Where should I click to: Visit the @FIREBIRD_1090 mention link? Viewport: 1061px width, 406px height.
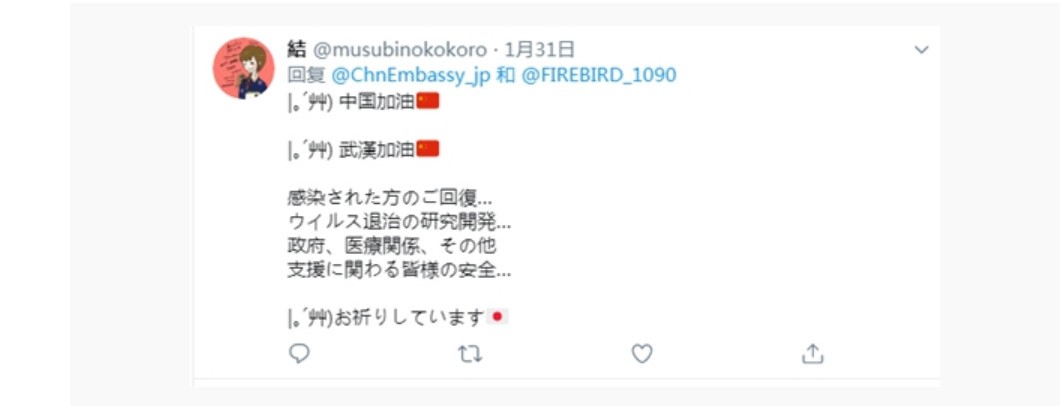point(598,75)
